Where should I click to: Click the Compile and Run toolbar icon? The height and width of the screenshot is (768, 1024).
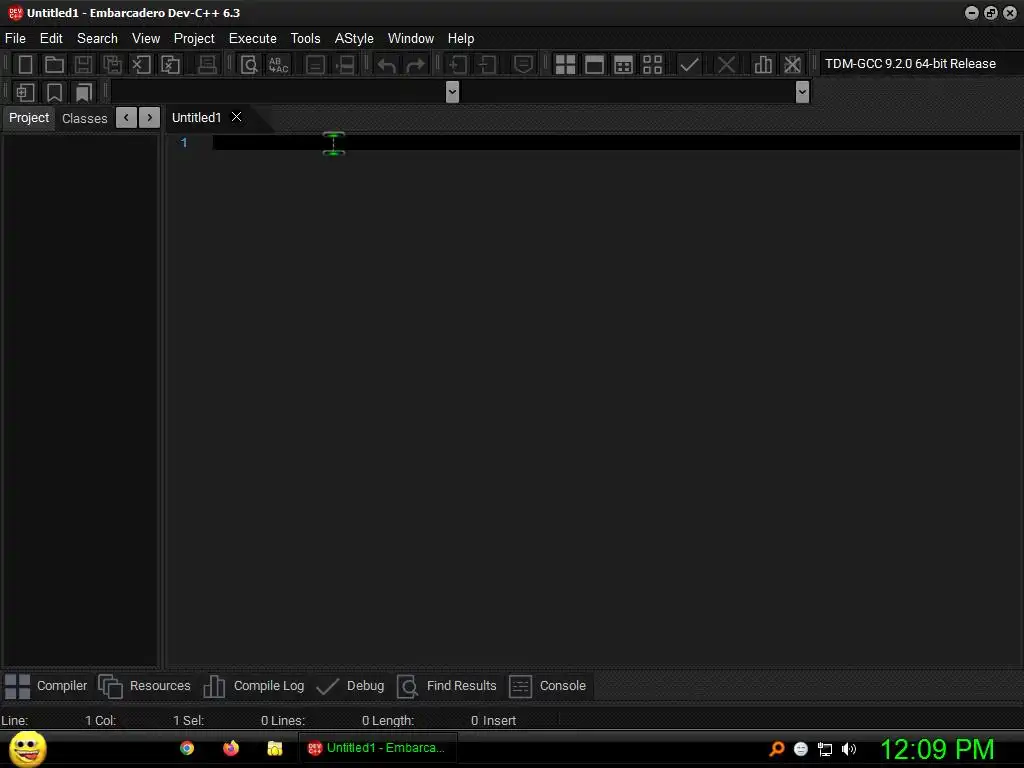(624, 64)
